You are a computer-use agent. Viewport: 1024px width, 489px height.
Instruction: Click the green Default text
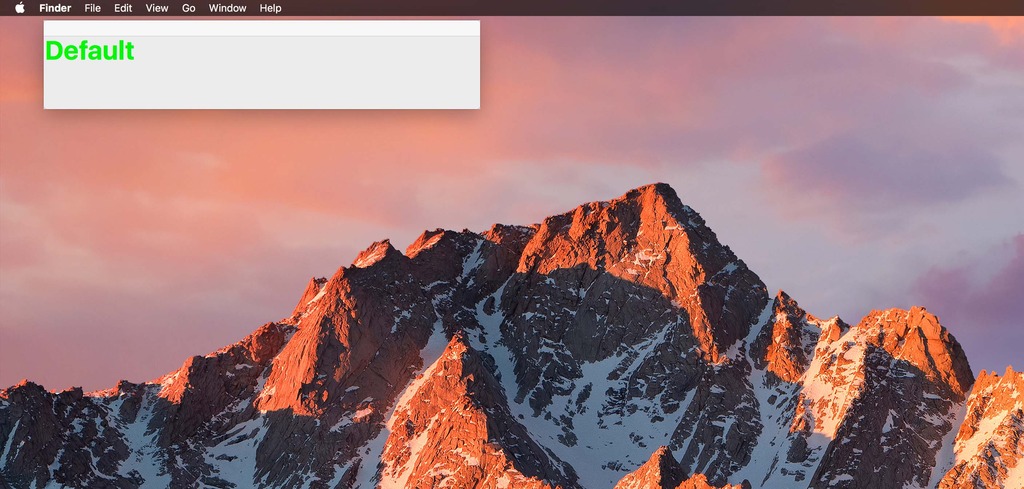[x=89, y=50]
